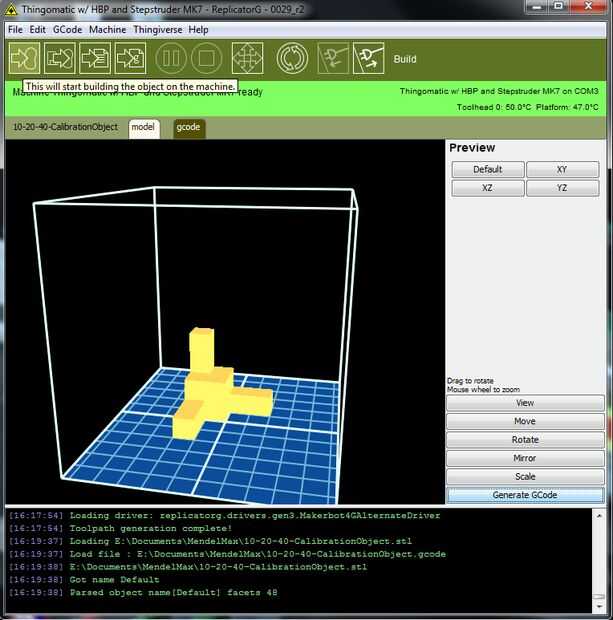Click the Toolhead 0 temperature status text
The height and width of the screenshot is (620, 613).
point(494,107)
